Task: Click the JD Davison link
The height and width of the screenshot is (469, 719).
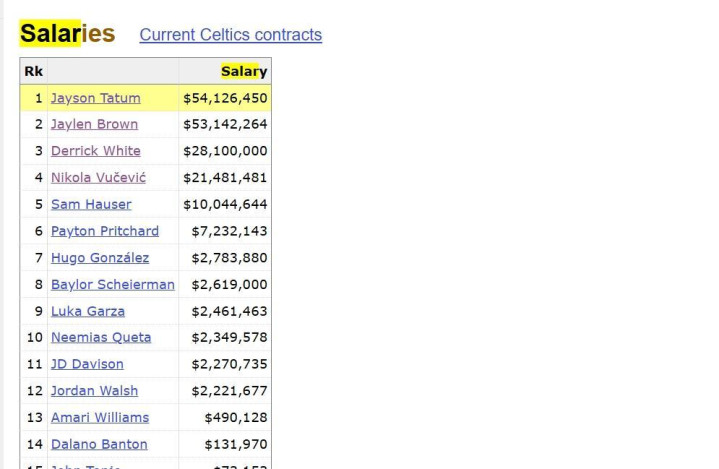Action: [87, 364]
